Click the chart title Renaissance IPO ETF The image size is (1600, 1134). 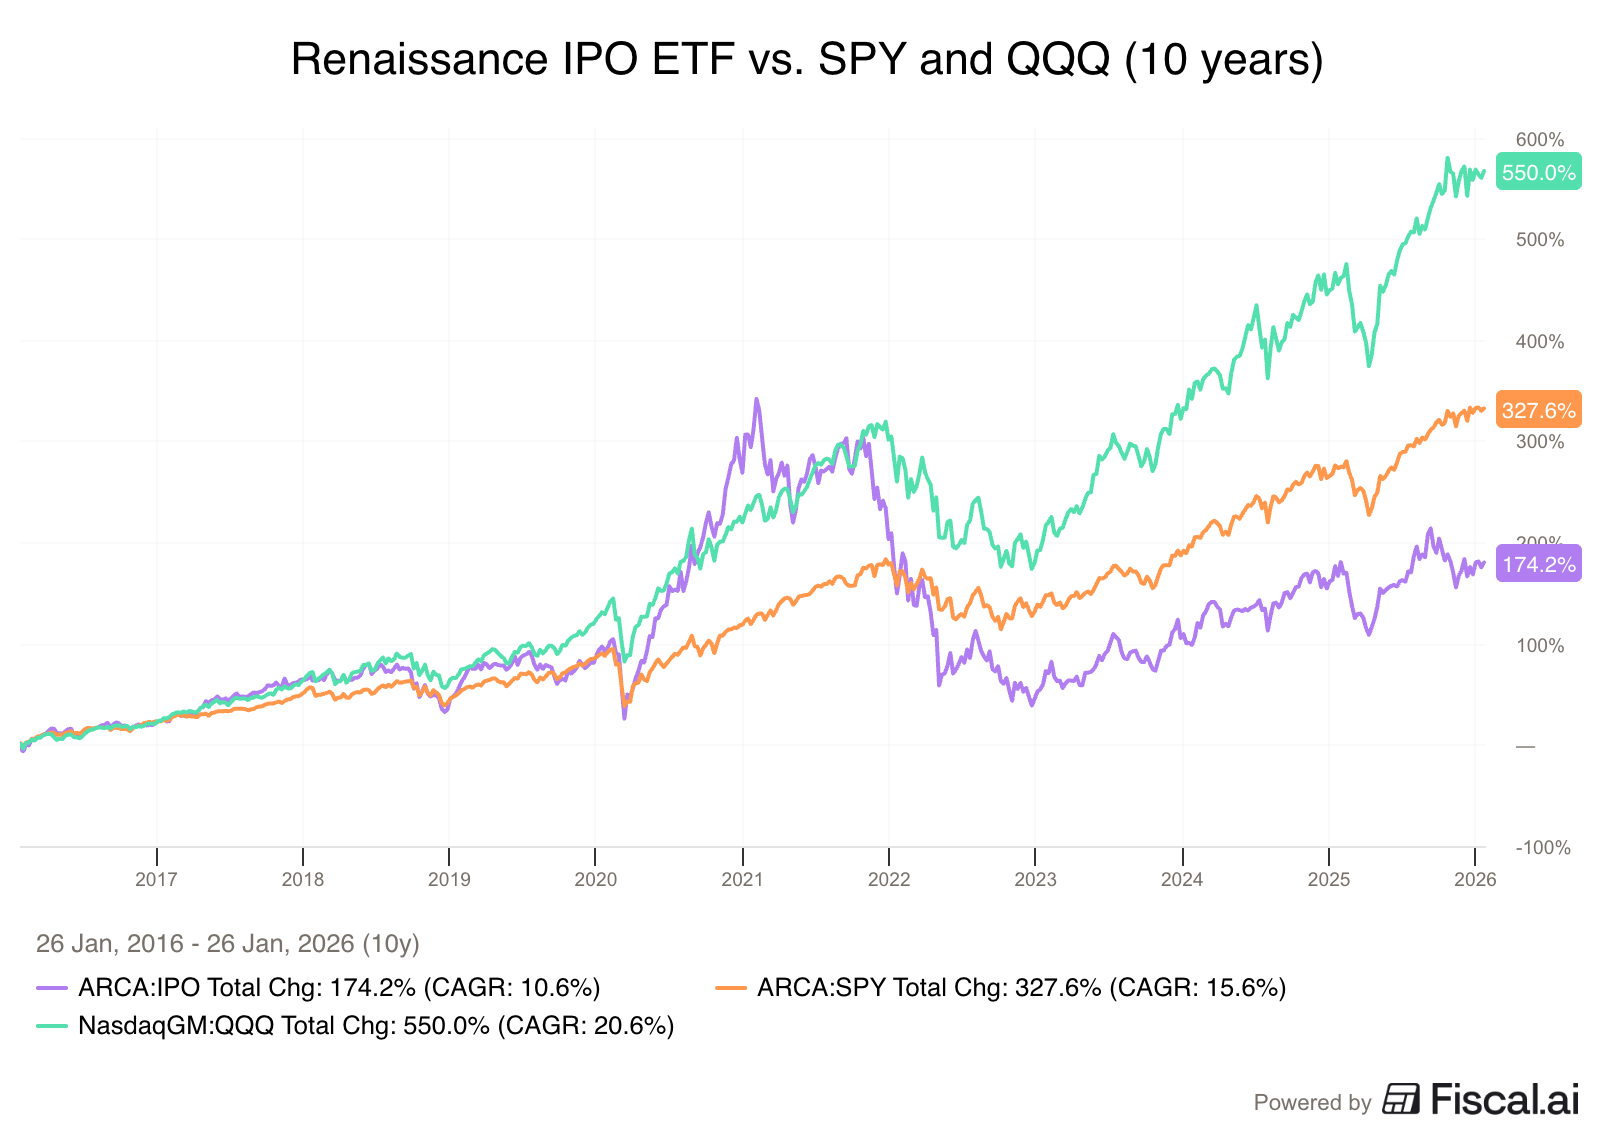807,60
